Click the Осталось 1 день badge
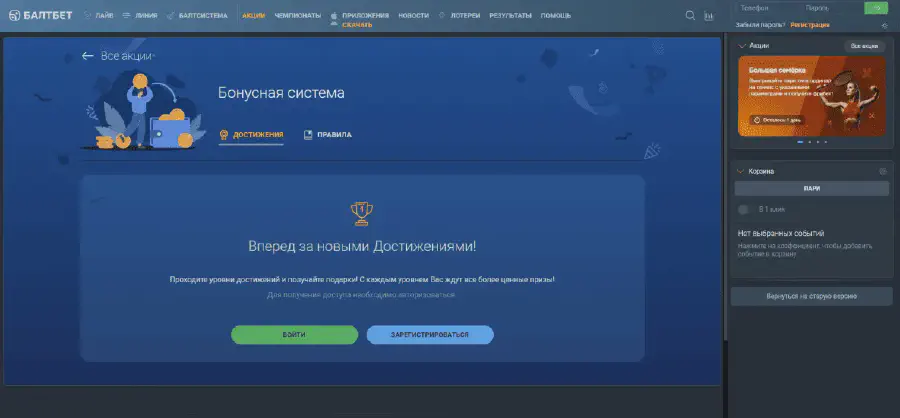This screenshot has height=418, width=900. click(777, 120)
